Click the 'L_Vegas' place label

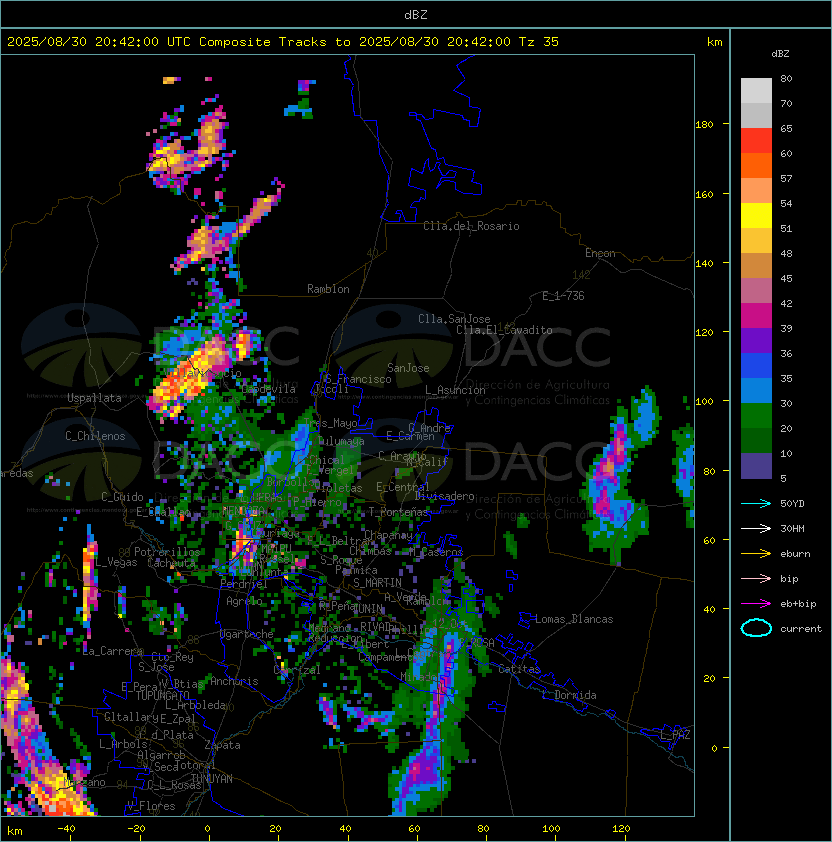116,562
